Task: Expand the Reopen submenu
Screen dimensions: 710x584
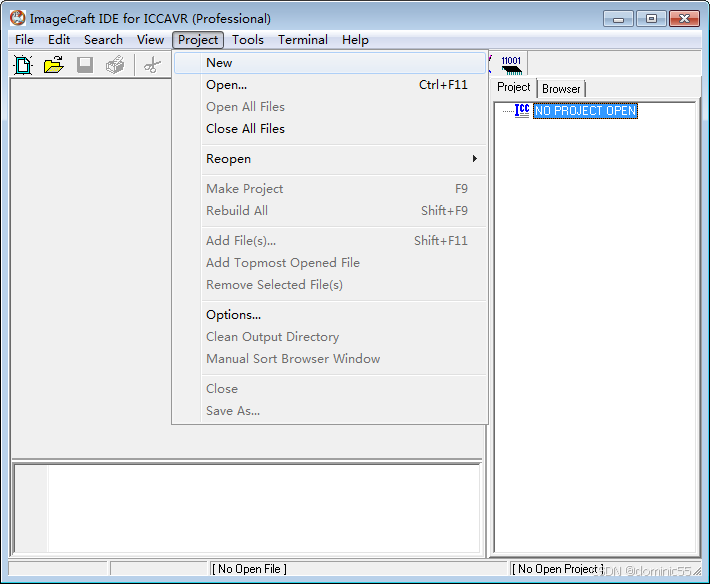Action: (x=330, y=159)
